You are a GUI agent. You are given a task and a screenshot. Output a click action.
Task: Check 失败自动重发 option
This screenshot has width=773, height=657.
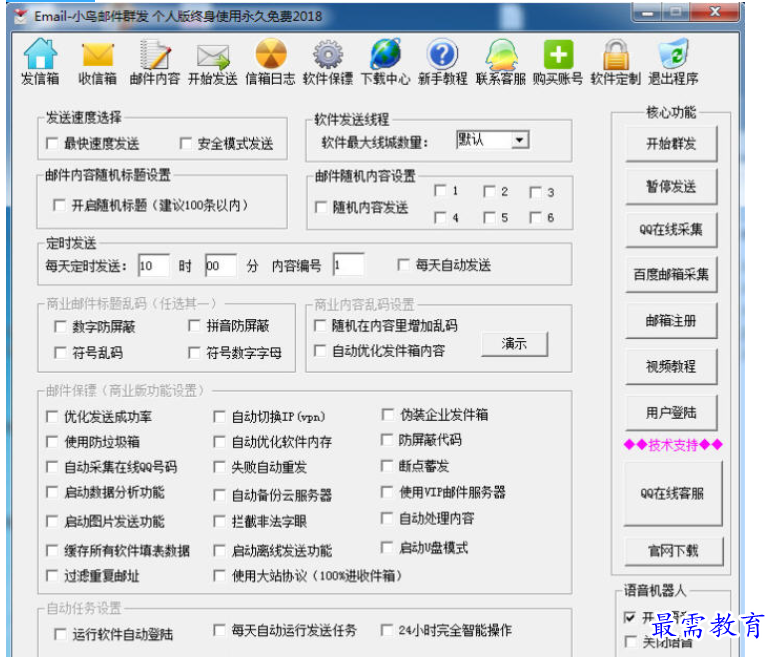[219, 467]
